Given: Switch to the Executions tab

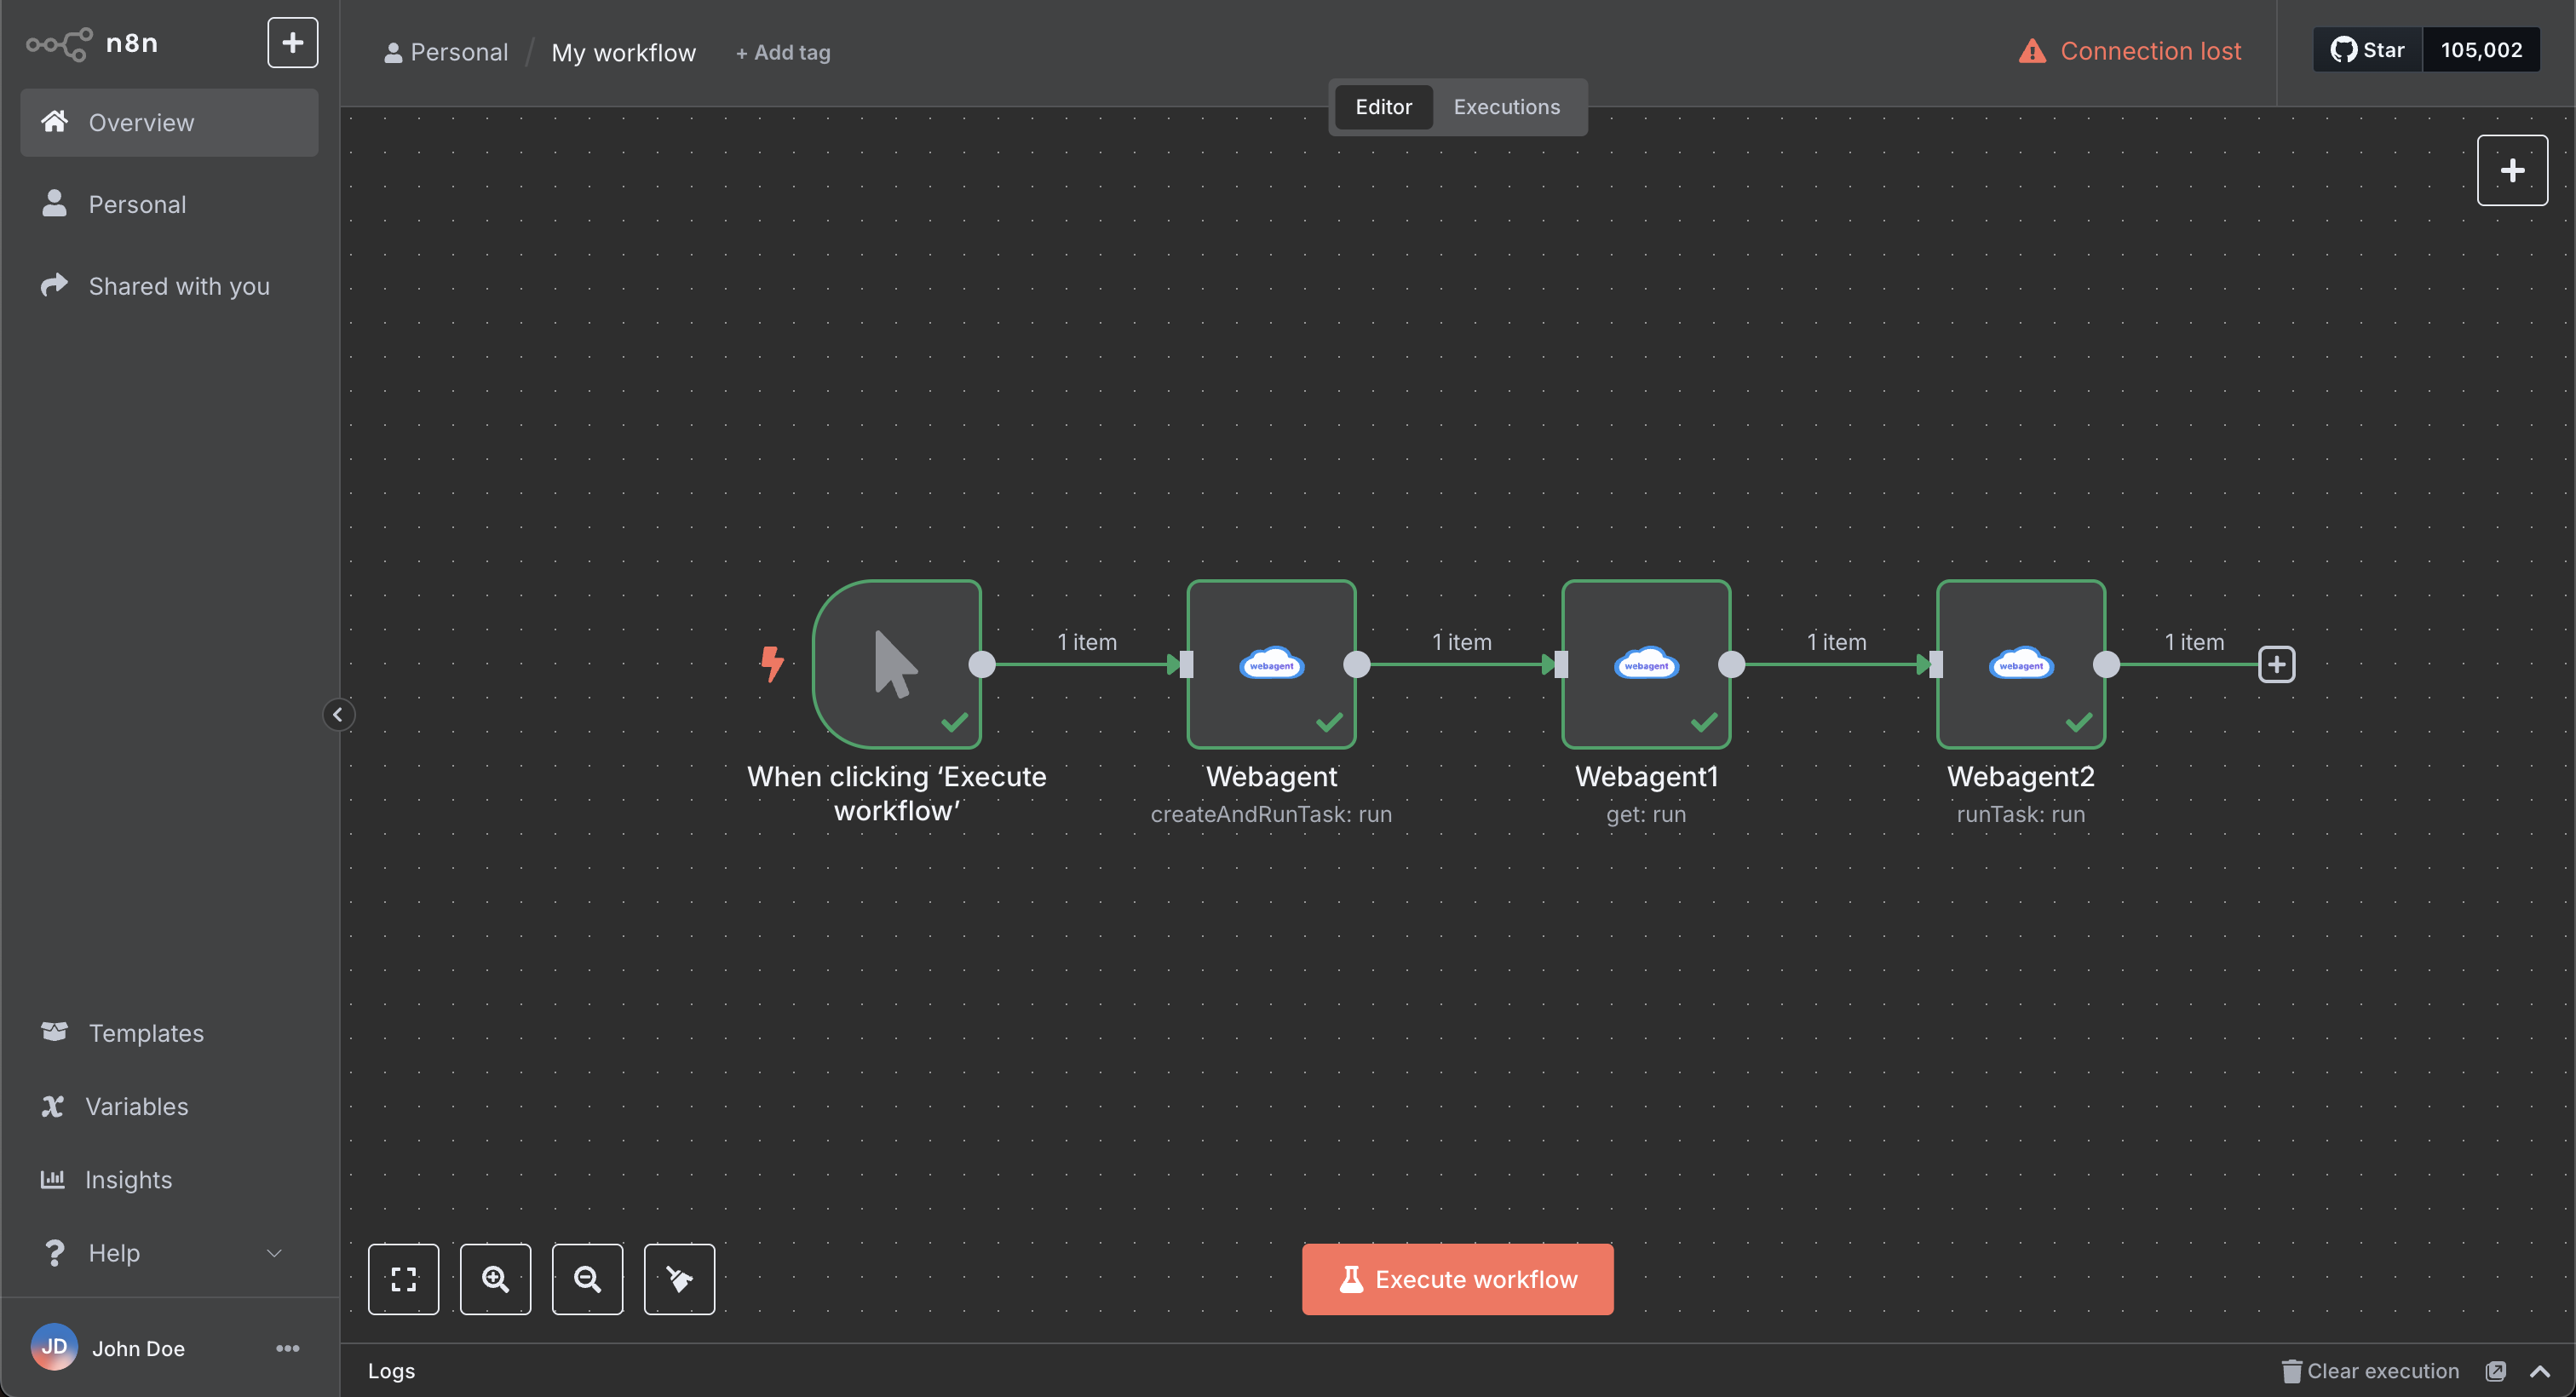Looking at the screenshot, I should 1506,107.
